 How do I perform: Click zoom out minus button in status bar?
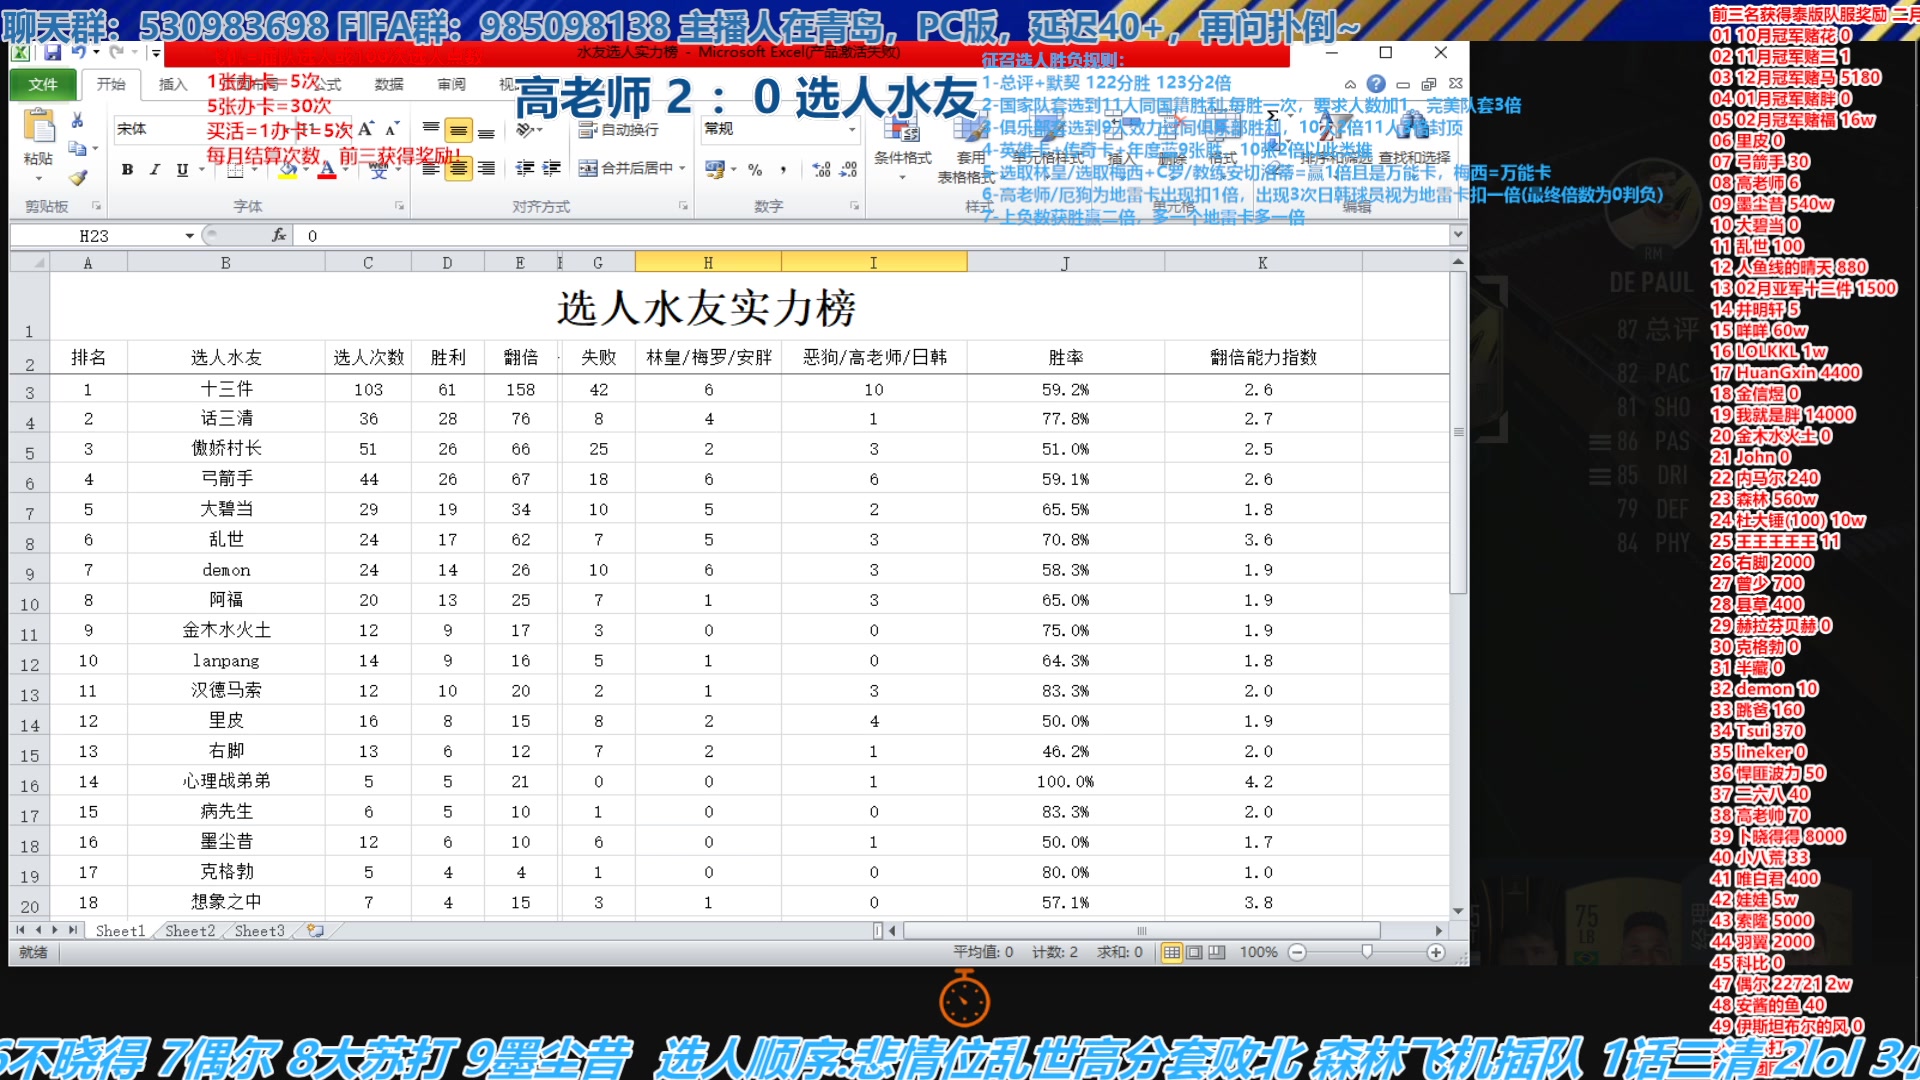(x=1297, y=952)
